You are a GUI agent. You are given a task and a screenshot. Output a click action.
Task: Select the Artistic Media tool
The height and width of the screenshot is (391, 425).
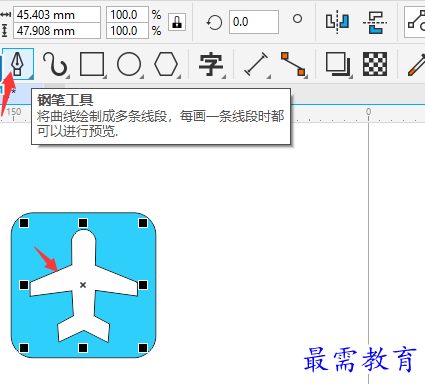tap(55, 64)
